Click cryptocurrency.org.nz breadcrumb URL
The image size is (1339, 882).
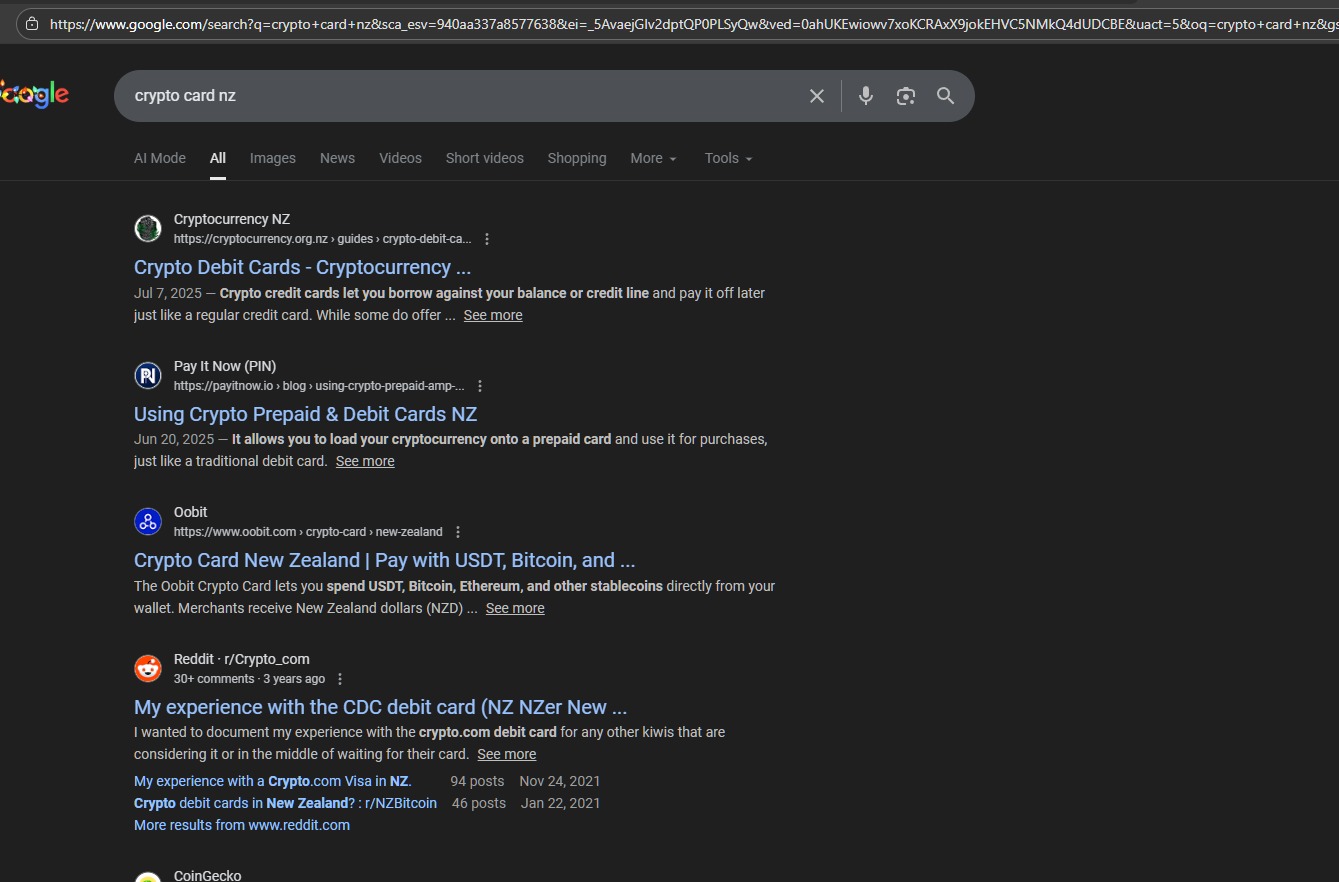click(322, 239)
